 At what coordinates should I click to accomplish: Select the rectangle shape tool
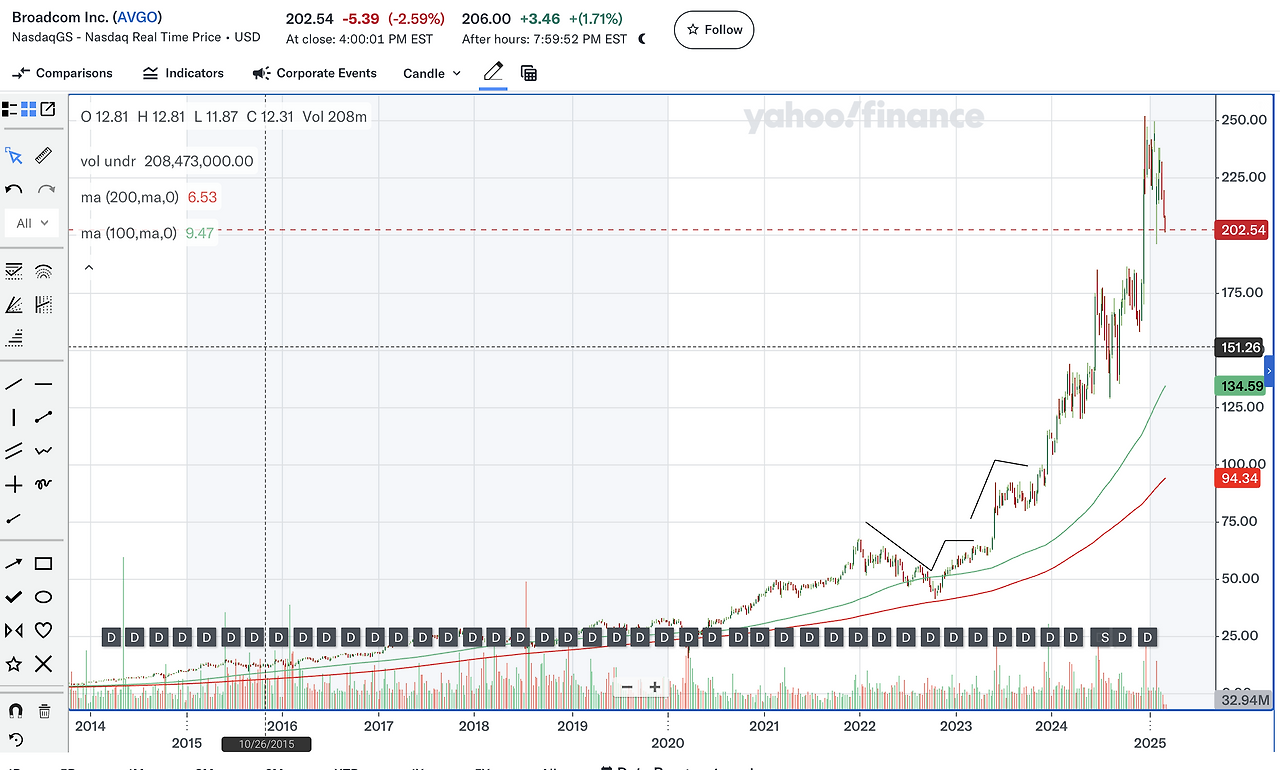pos(44,564)
